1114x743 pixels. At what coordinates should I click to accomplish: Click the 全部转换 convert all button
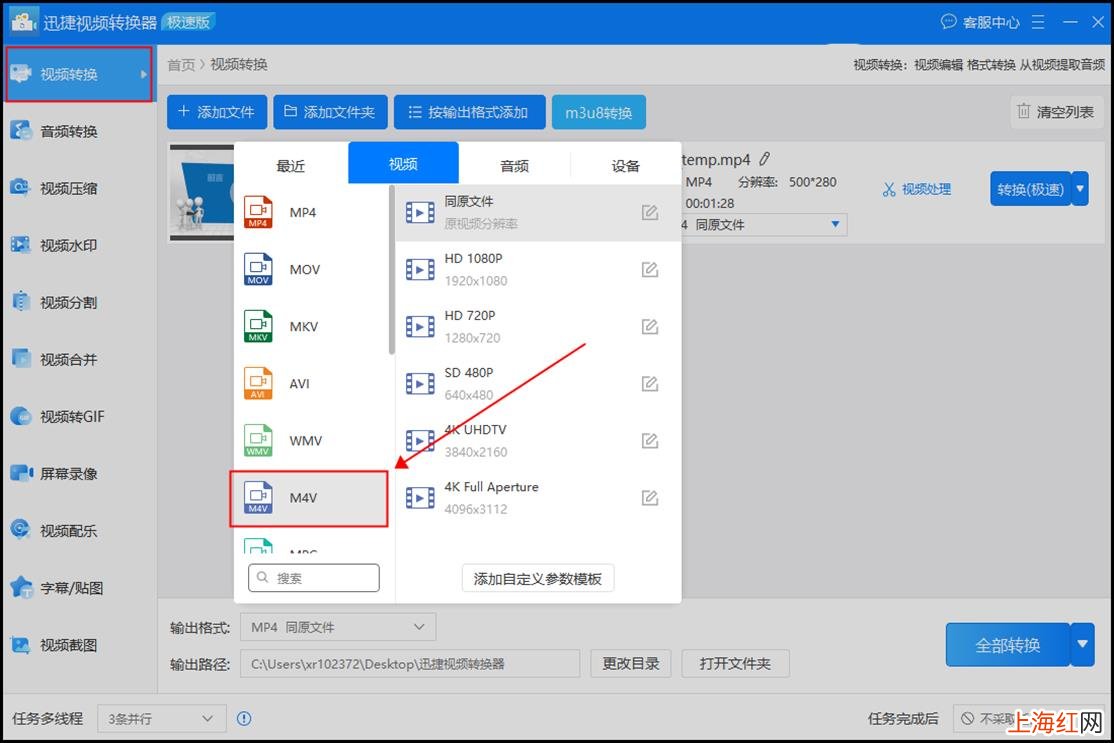(1007, 645)
